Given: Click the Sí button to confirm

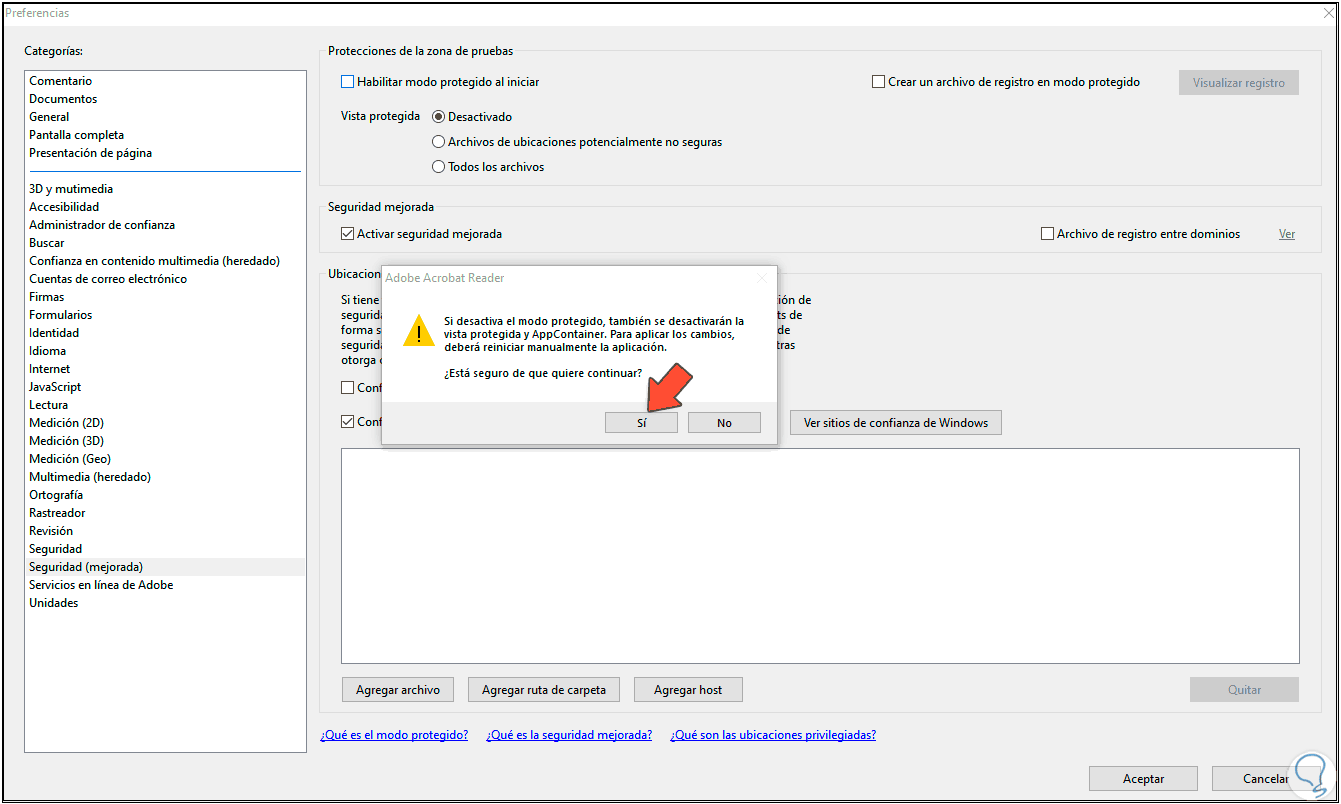Looking at the screenshot, I should (x=641, y=422).
